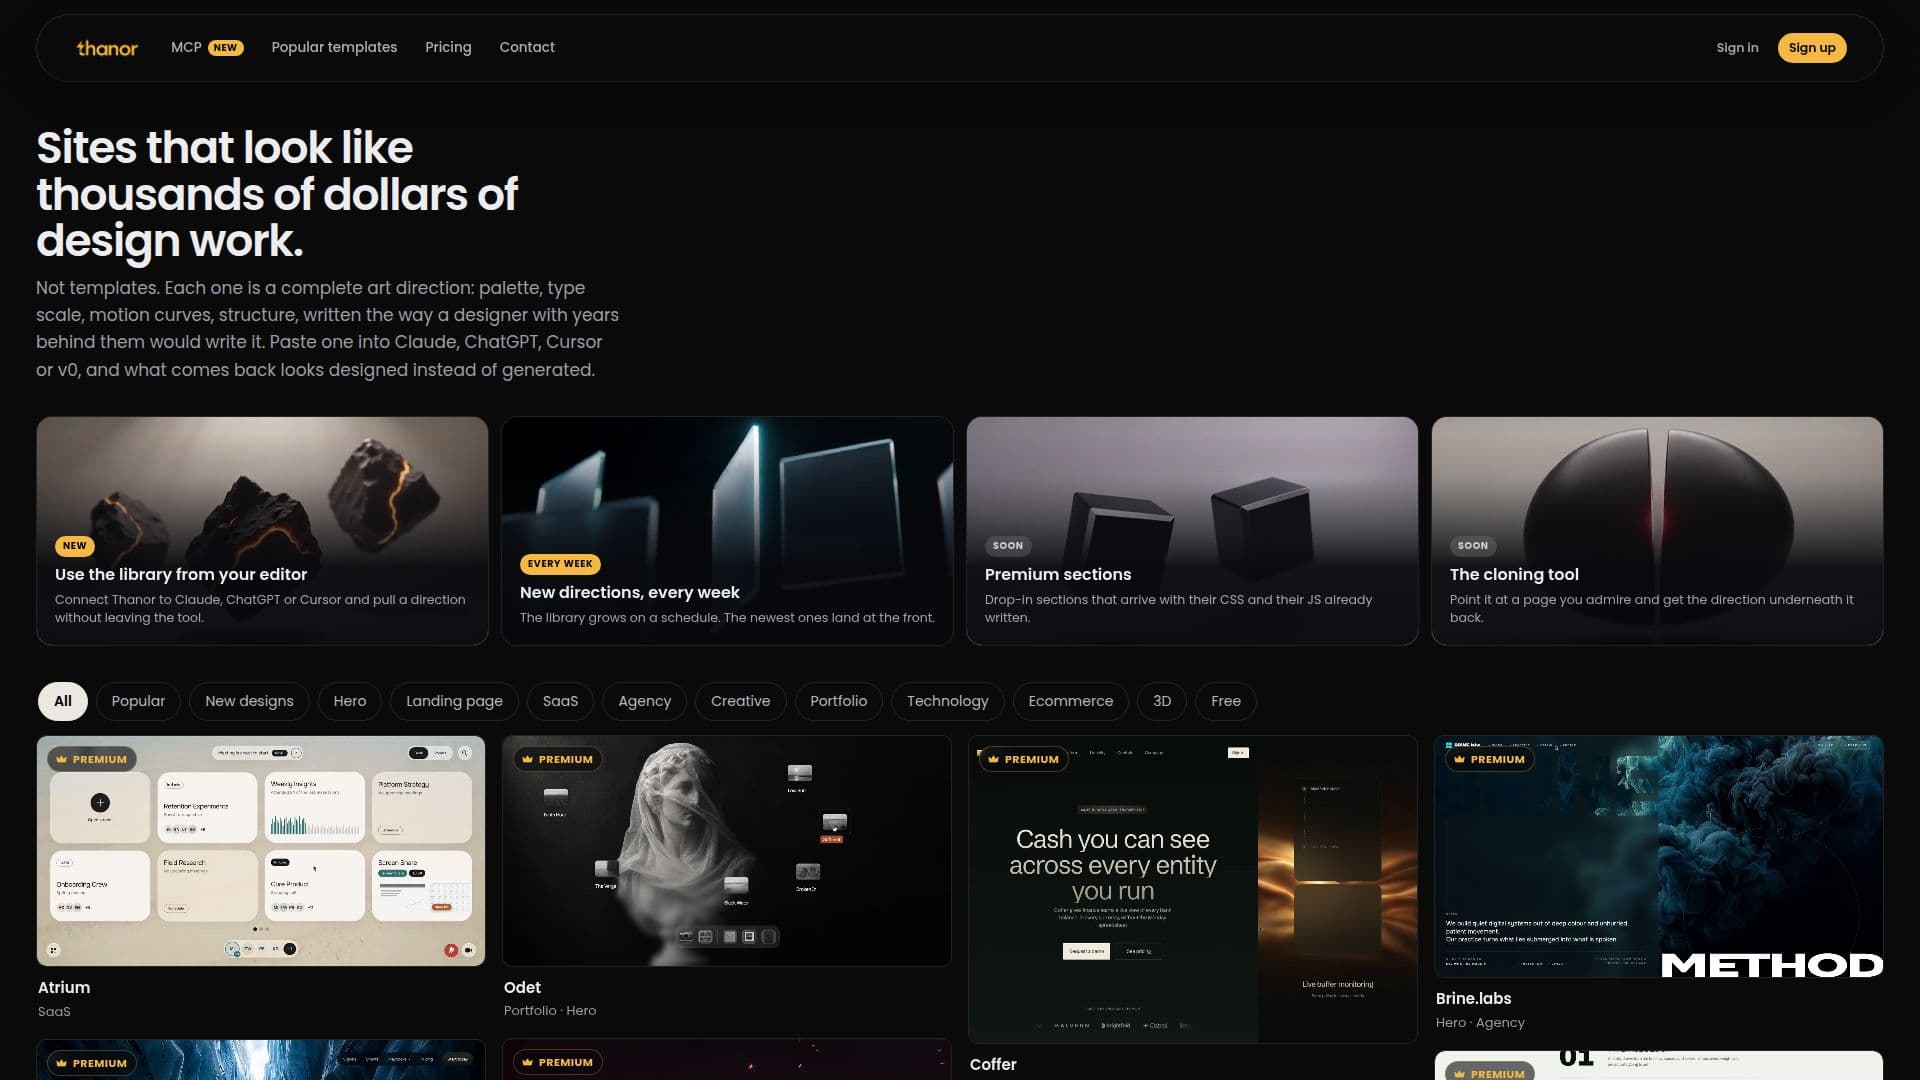Filter designs by 3D
Image resolution: width=1920 pixels, height=1080 pixels.
[1162, 701]
